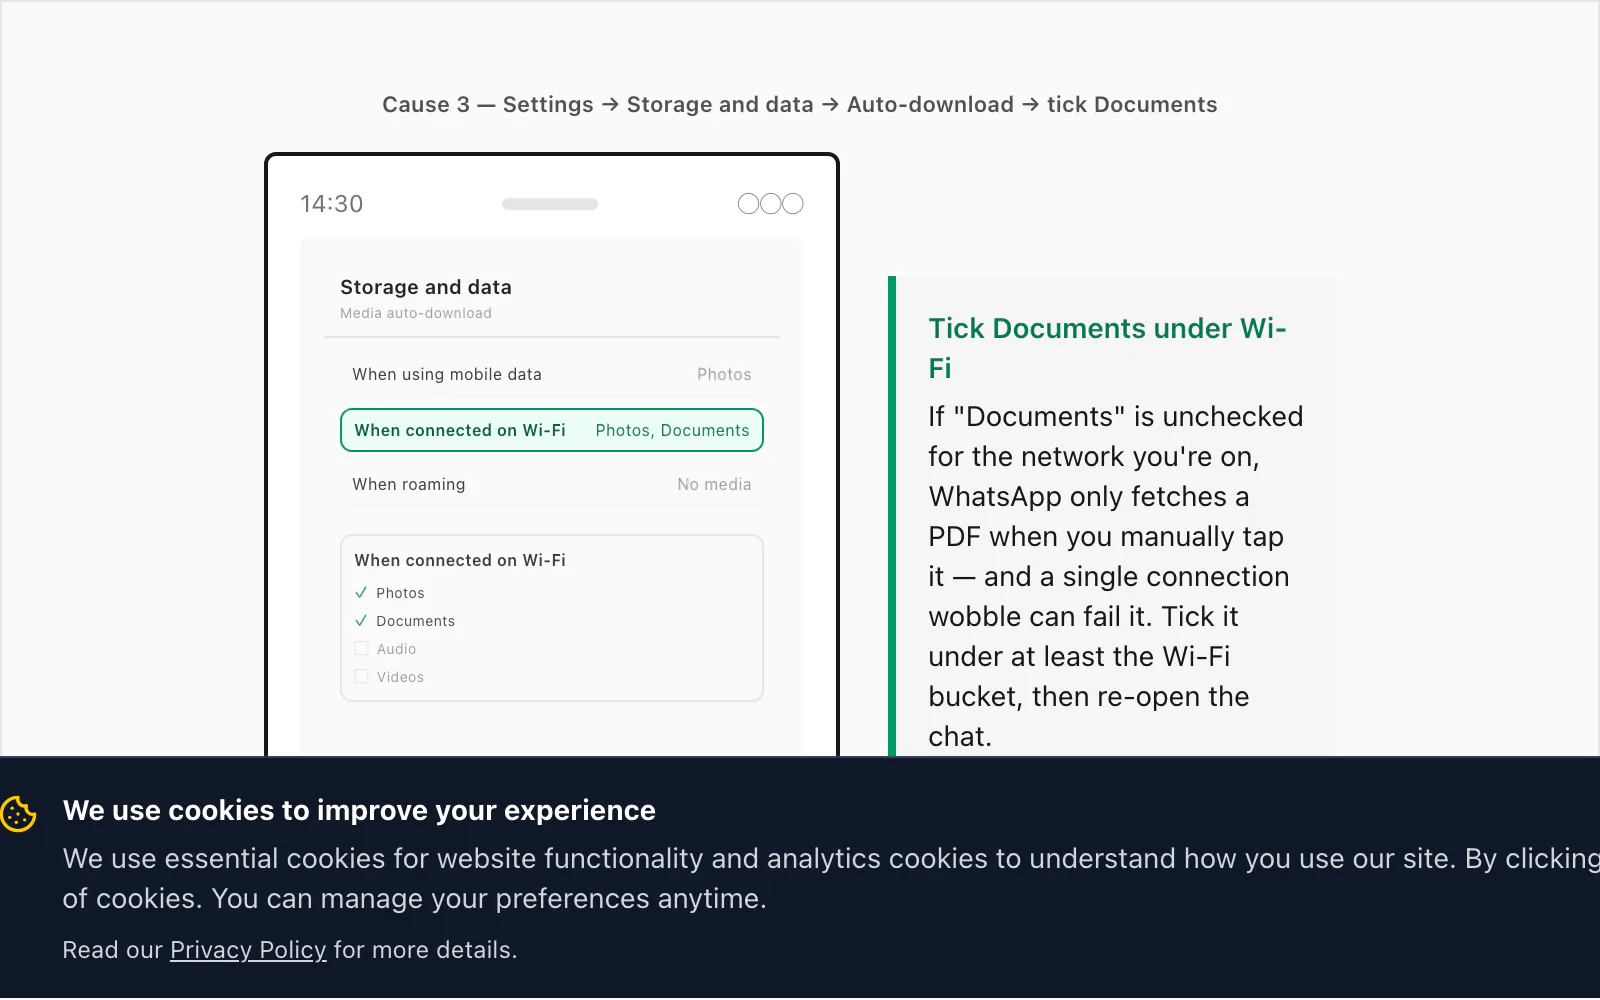Click the 'Photos' value for mobile data
This screenshot has width=1600, height=1000.
click(724, 374)
